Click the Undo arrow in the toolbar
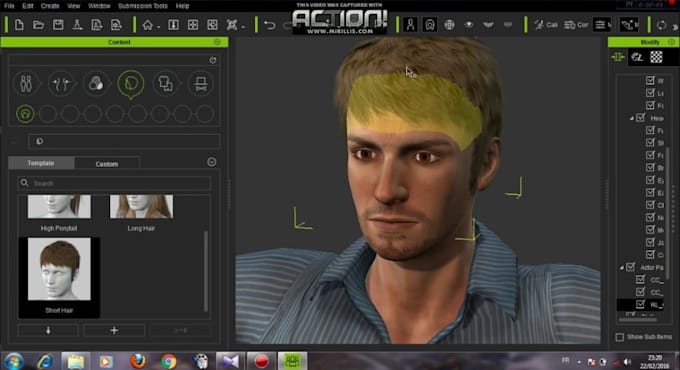 (270, 25)
